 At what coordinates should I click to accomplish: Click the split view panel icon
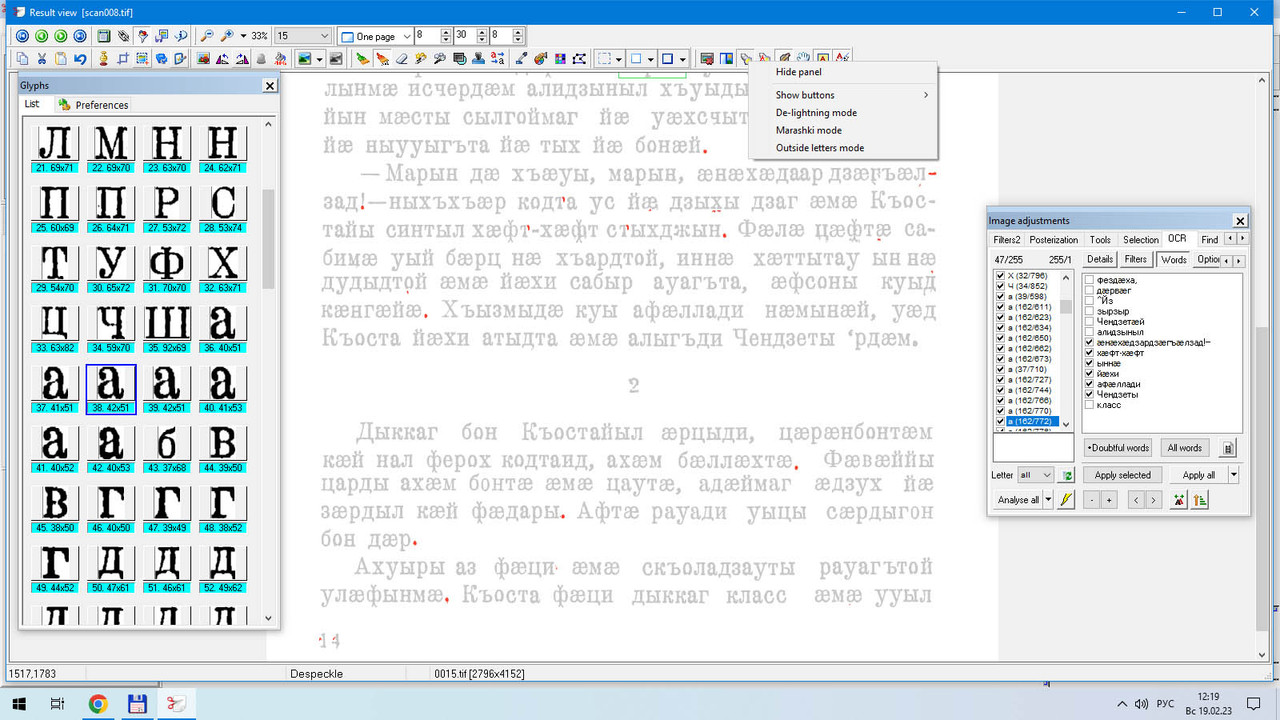tap(726, 59)
